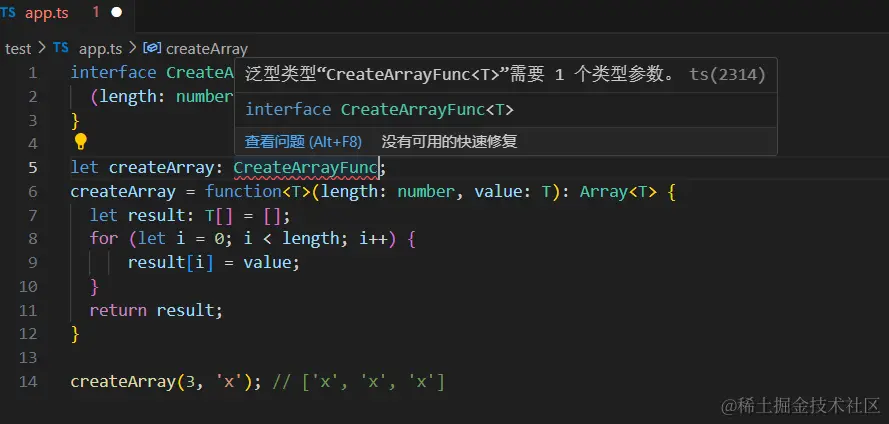Click the error message text in the hover popup
The image size is (889, 424).
[x=459, y=74]
